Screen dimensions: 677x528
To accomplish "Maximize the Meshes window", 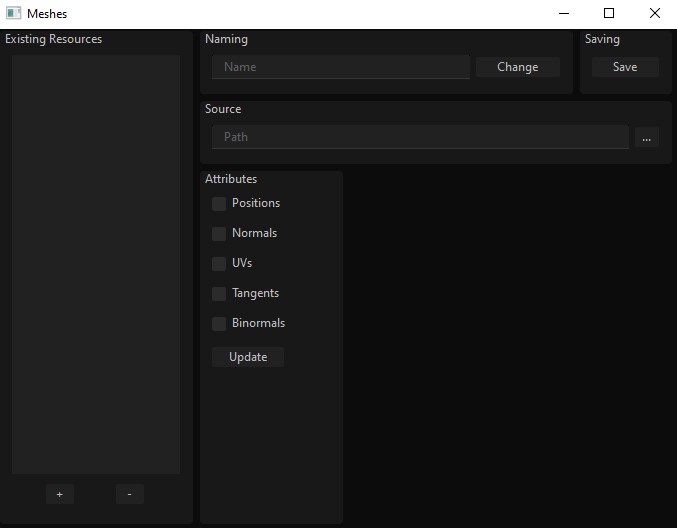I will (x=609, y=13).
